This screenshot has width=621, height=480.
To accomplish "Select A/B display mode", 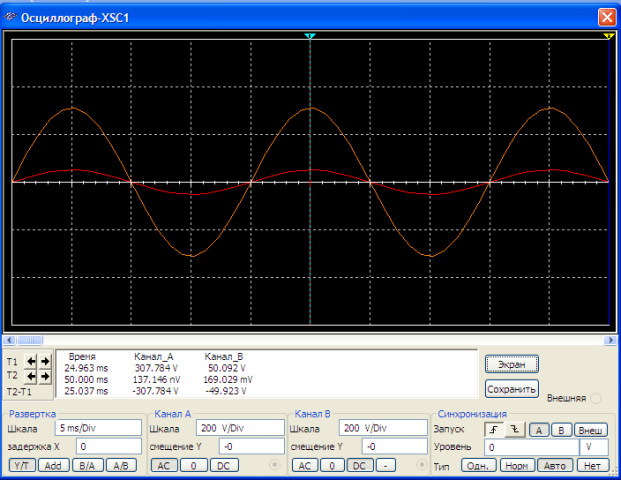I will tap(121, 465).
